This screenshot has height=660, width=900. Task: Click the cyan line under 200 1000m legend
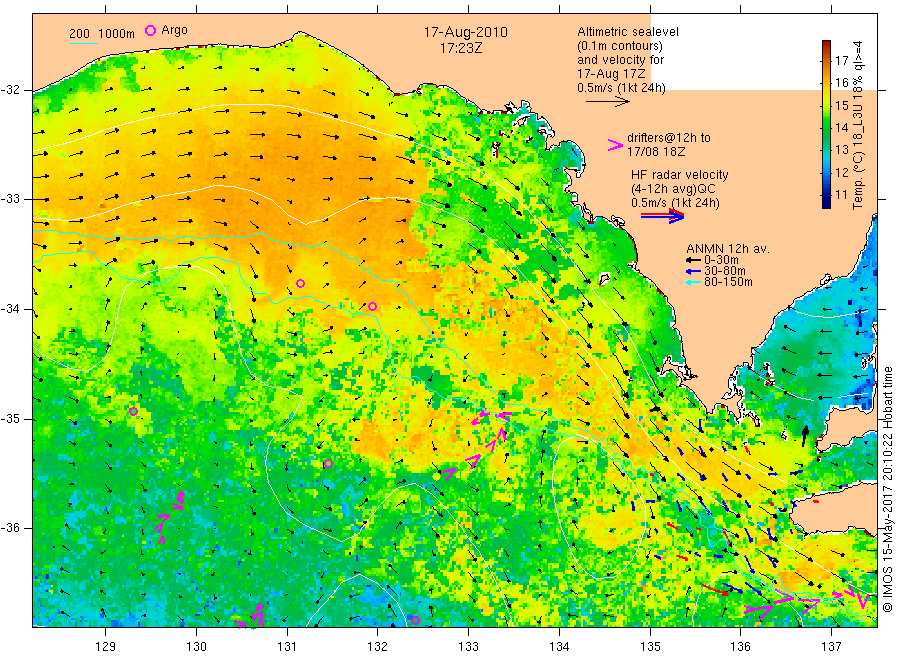click(x=84, y=42)
